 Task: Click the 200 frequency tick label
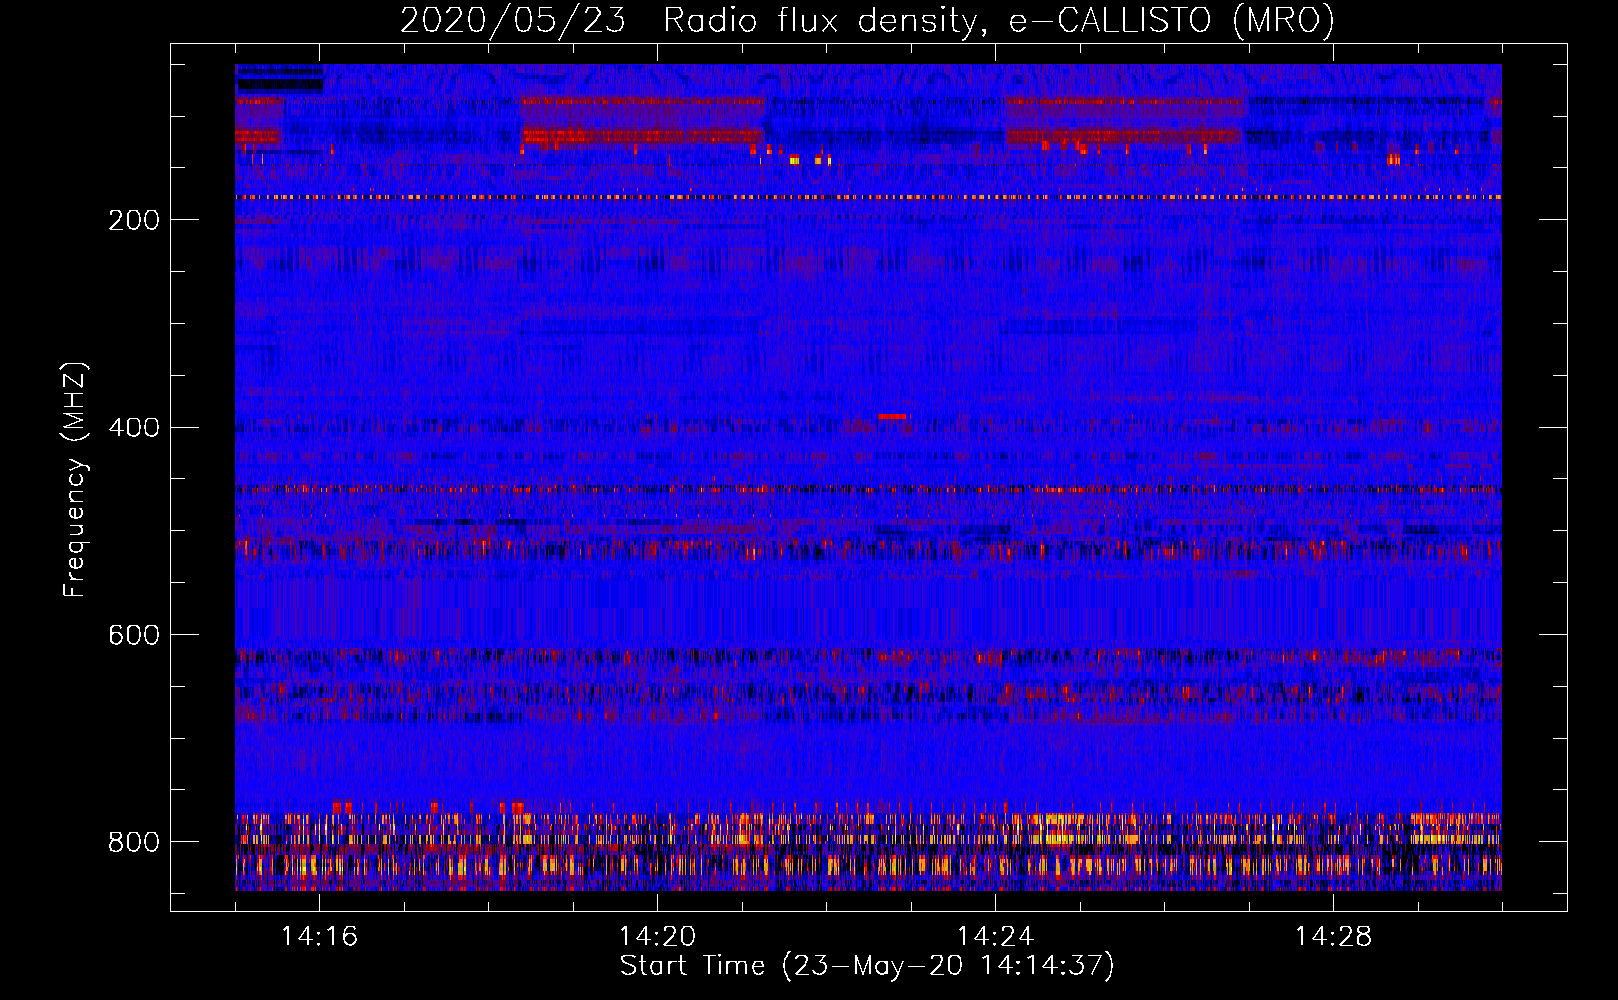pyautogui.click(x=134, y=220)
